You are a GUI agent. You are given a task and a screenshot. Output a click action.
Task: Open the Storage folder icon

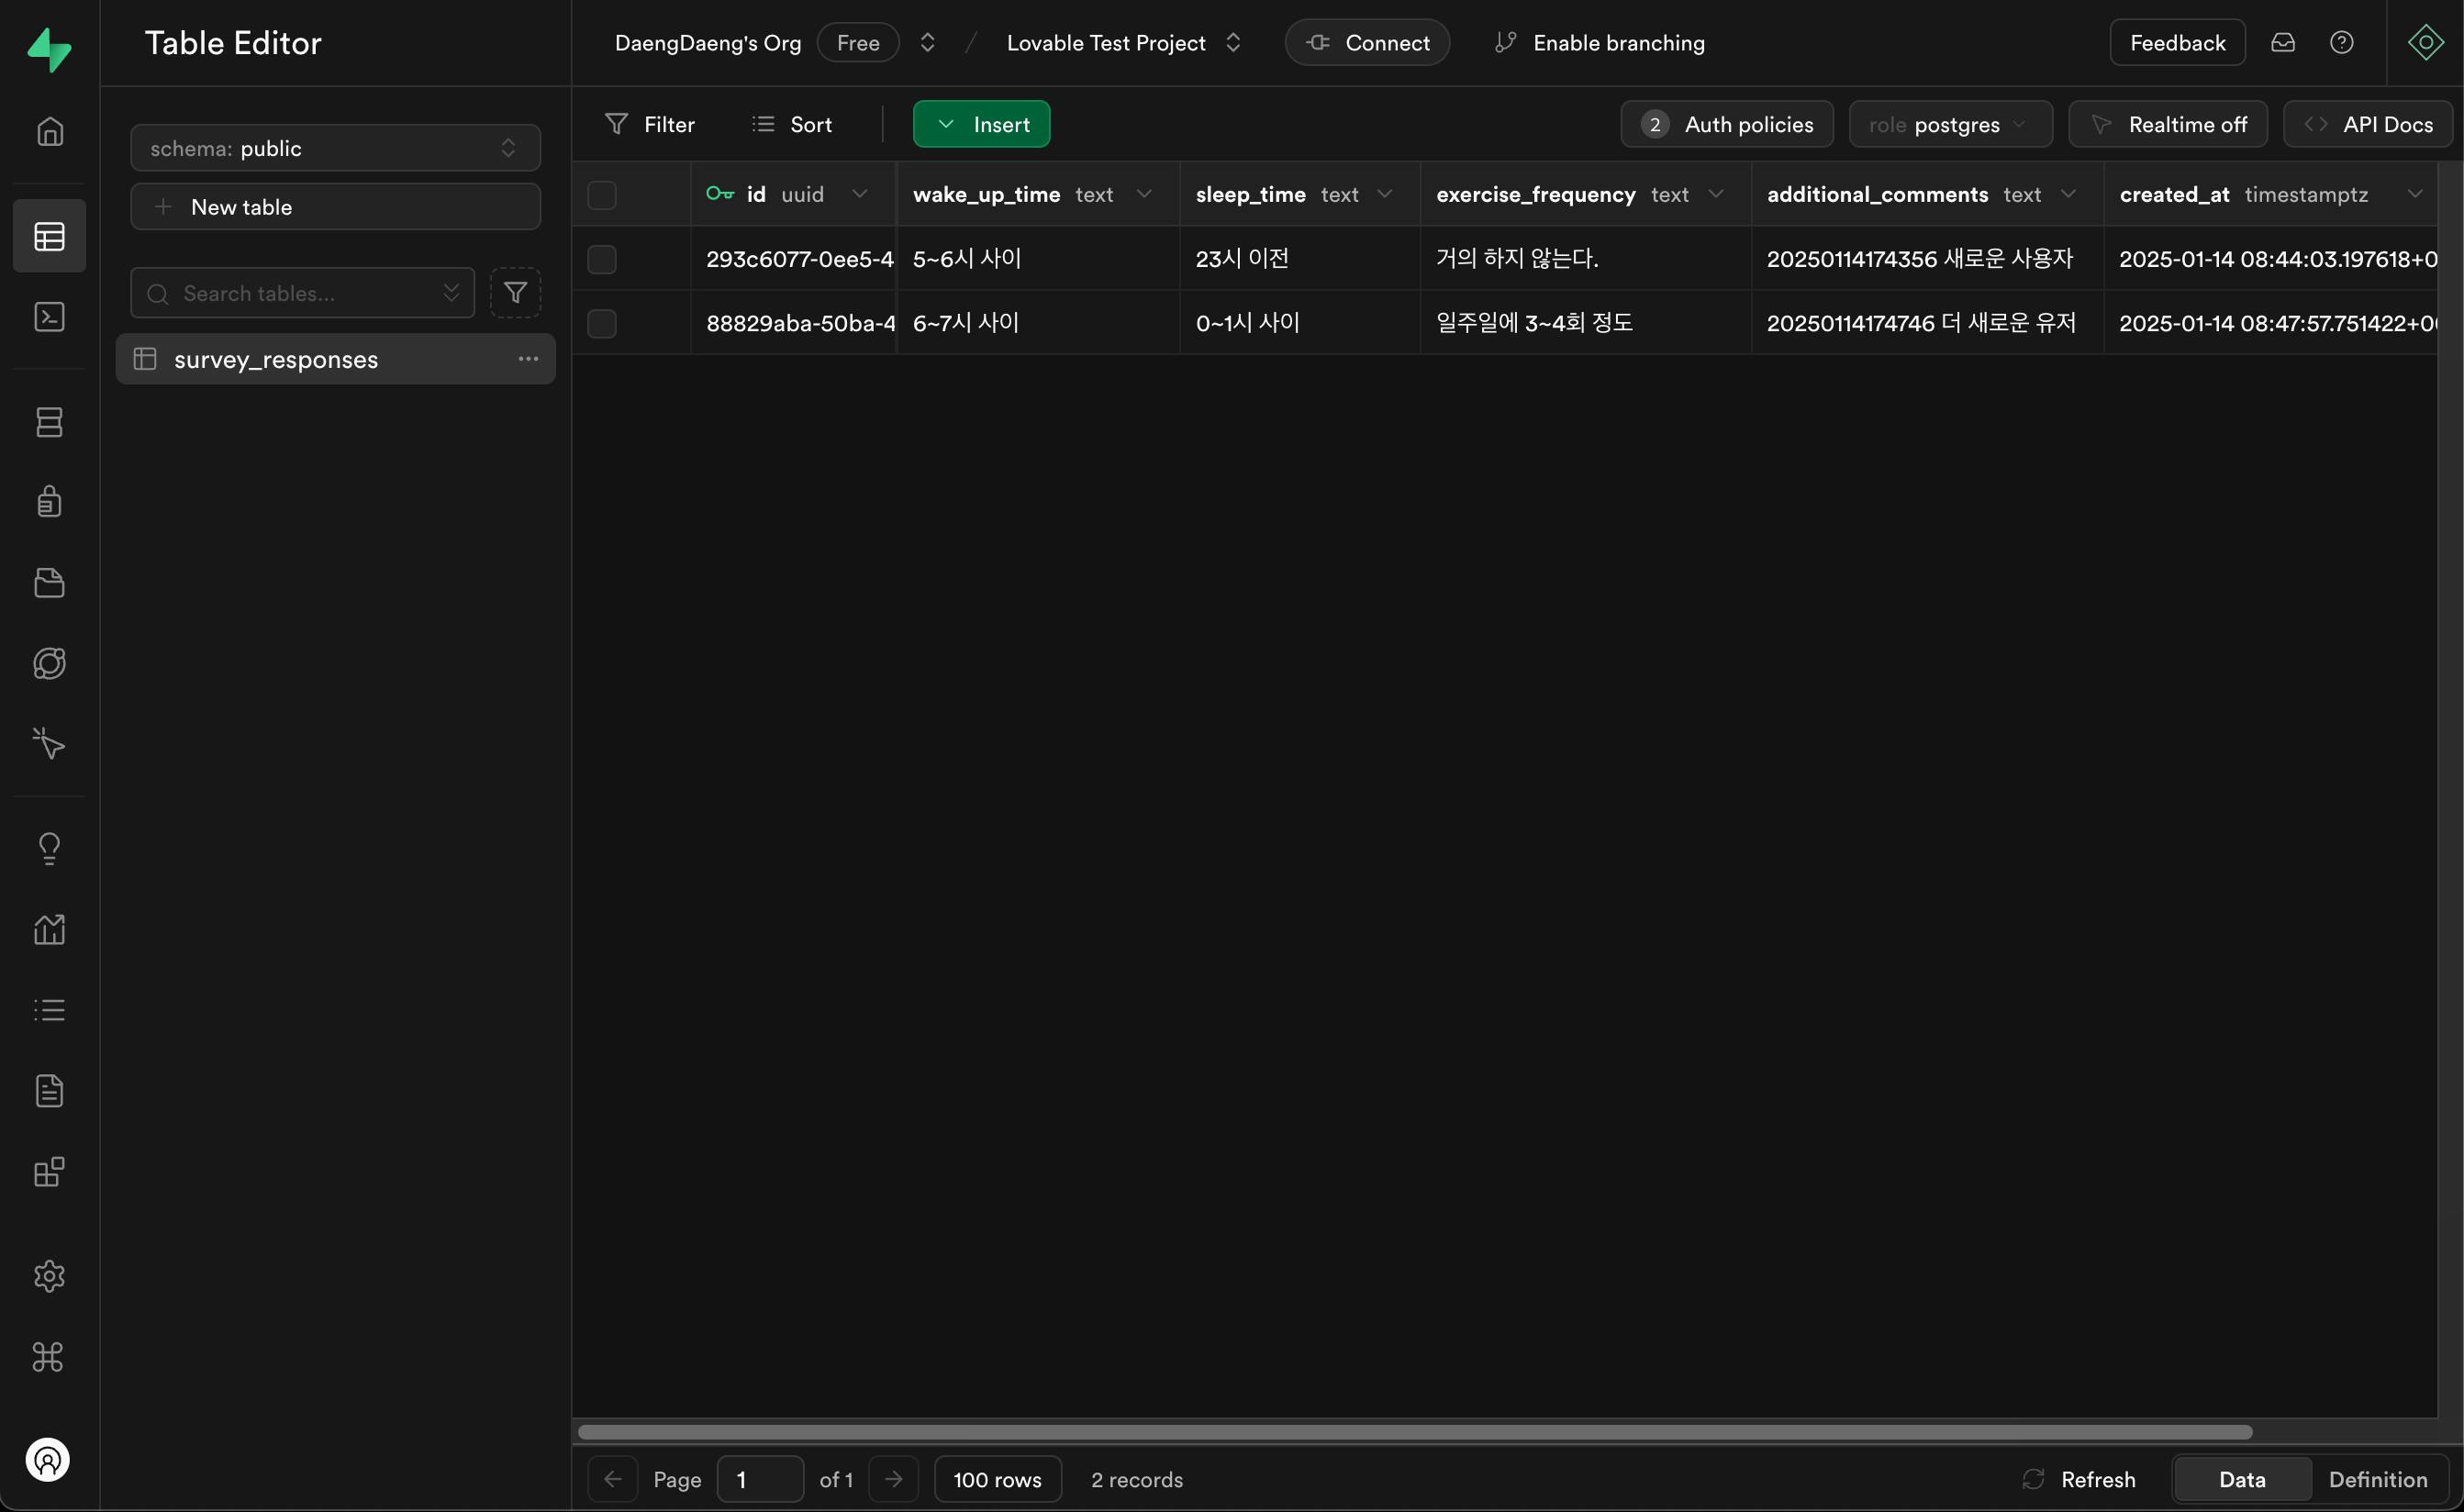point(49,582)
